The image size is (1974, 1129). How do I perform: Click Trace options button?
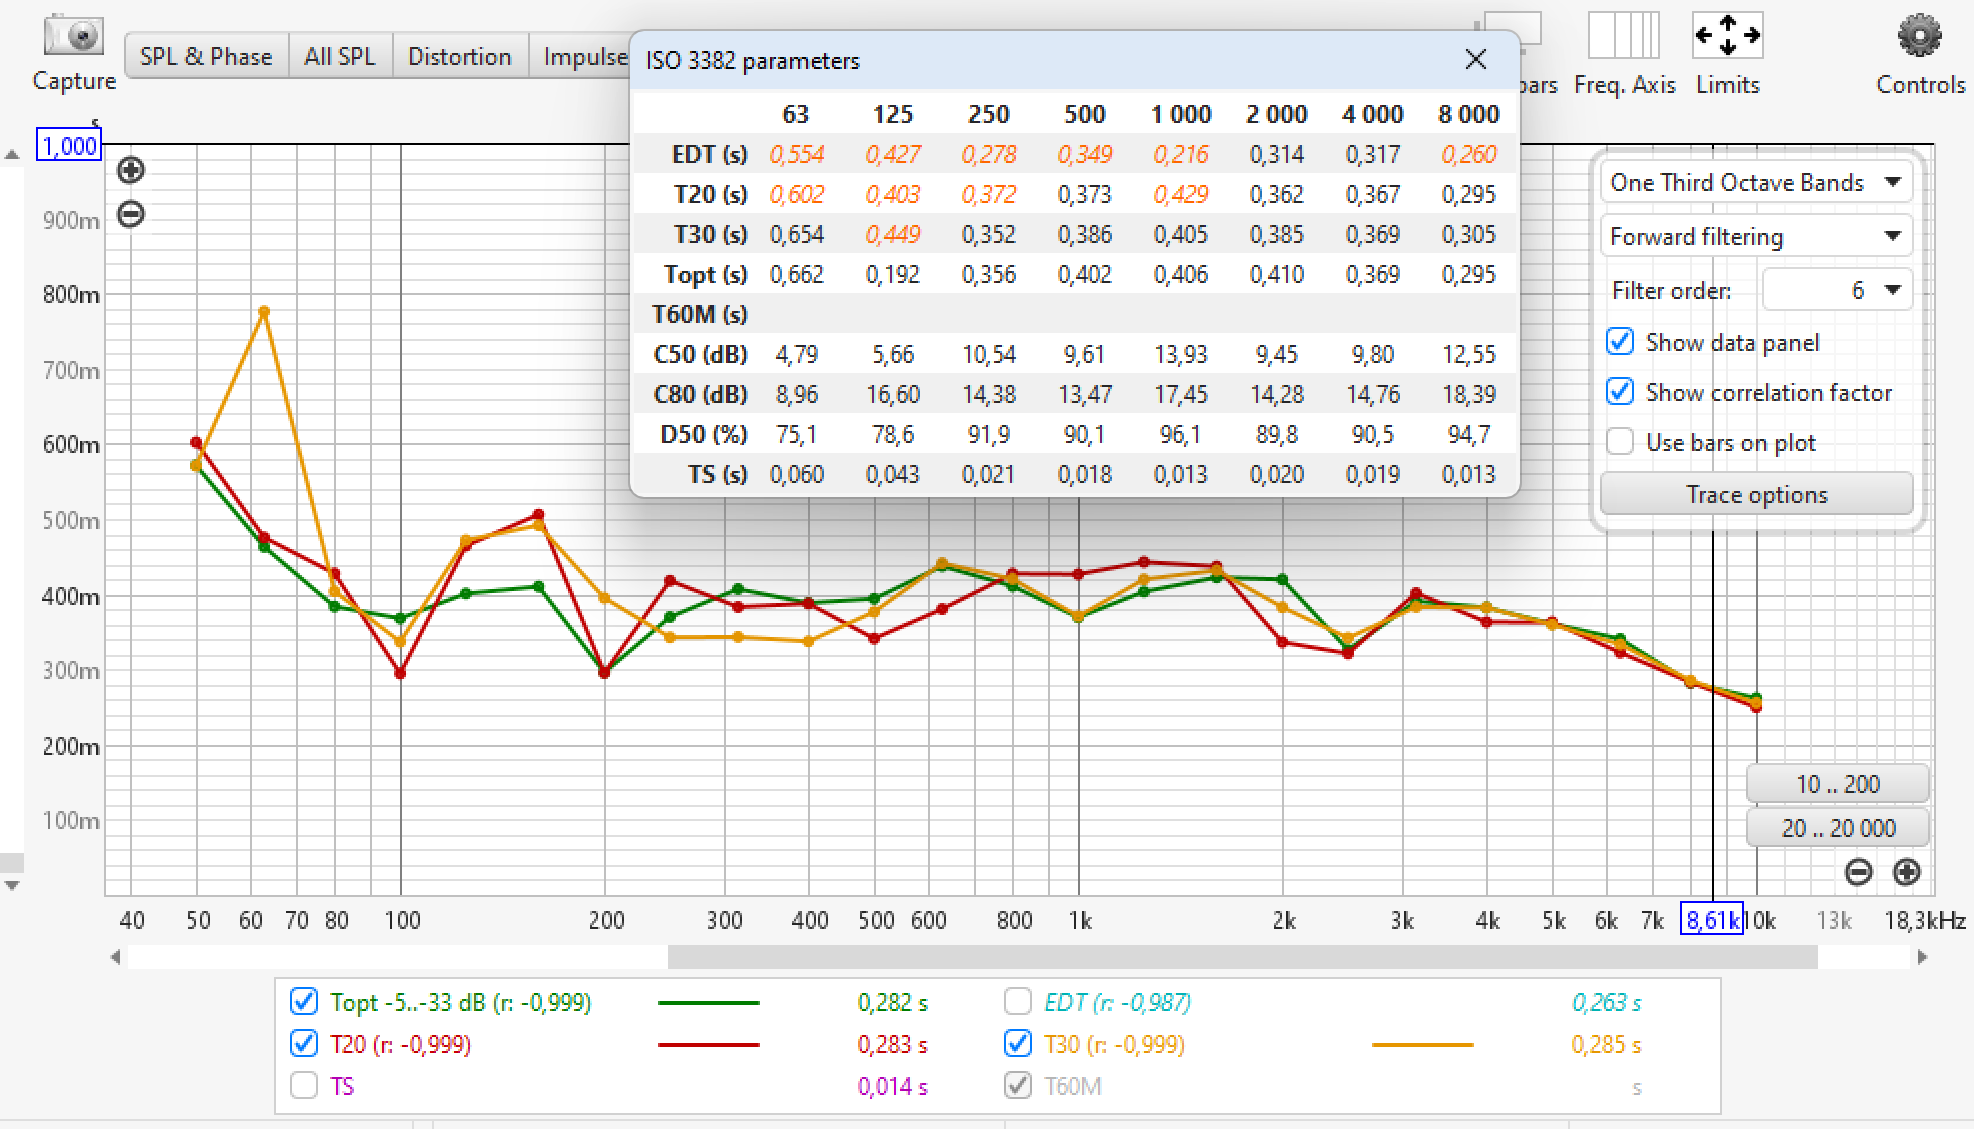point(1756,494)
